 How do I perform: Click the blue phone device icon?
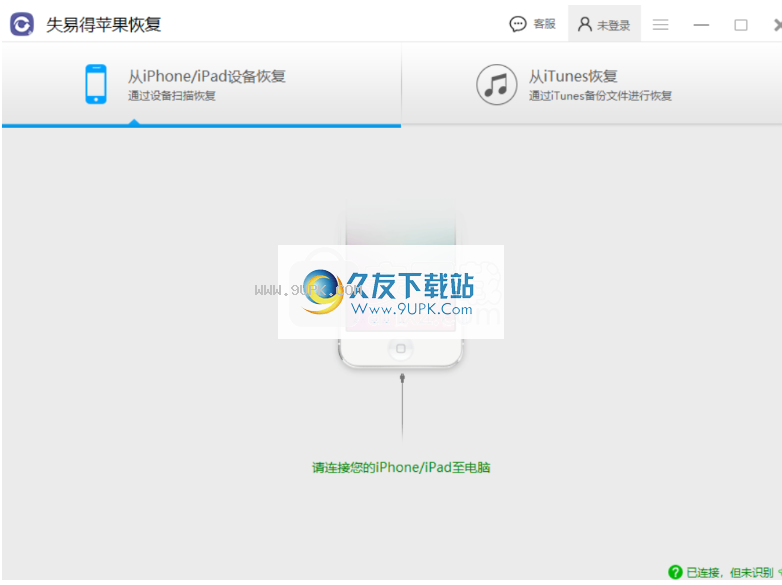click(x=96, y=84)
